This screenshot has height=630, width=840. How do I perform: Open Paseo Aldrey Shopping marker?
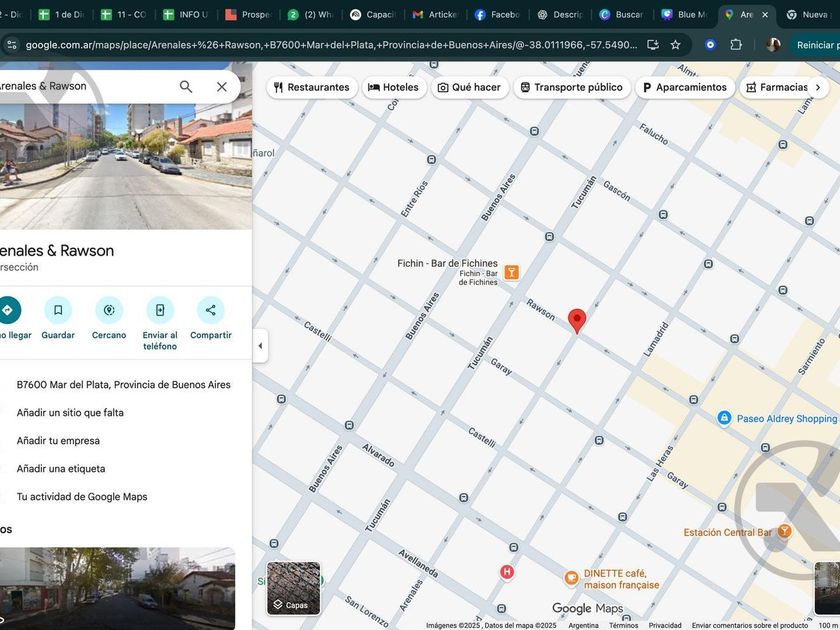724,418
